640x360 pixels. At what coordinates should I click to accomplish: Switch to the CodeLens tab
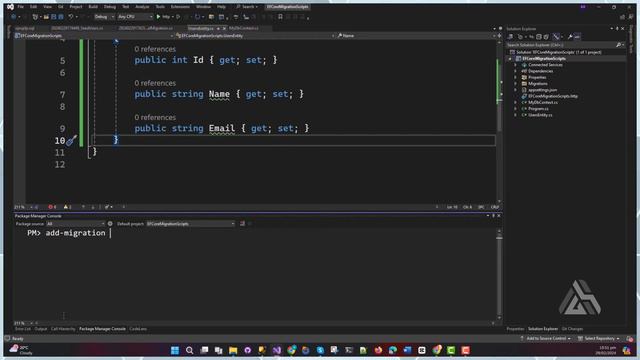click(138, 329)
